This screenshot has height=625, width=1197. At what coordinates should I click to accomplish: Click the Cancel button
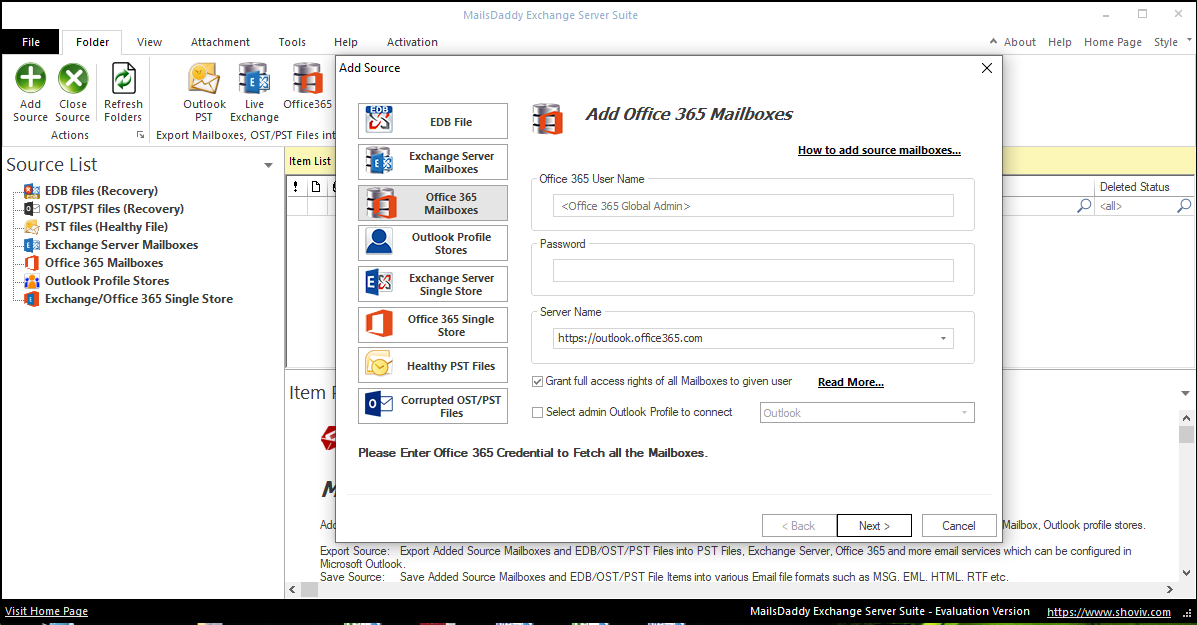click(x=959, y=526)
